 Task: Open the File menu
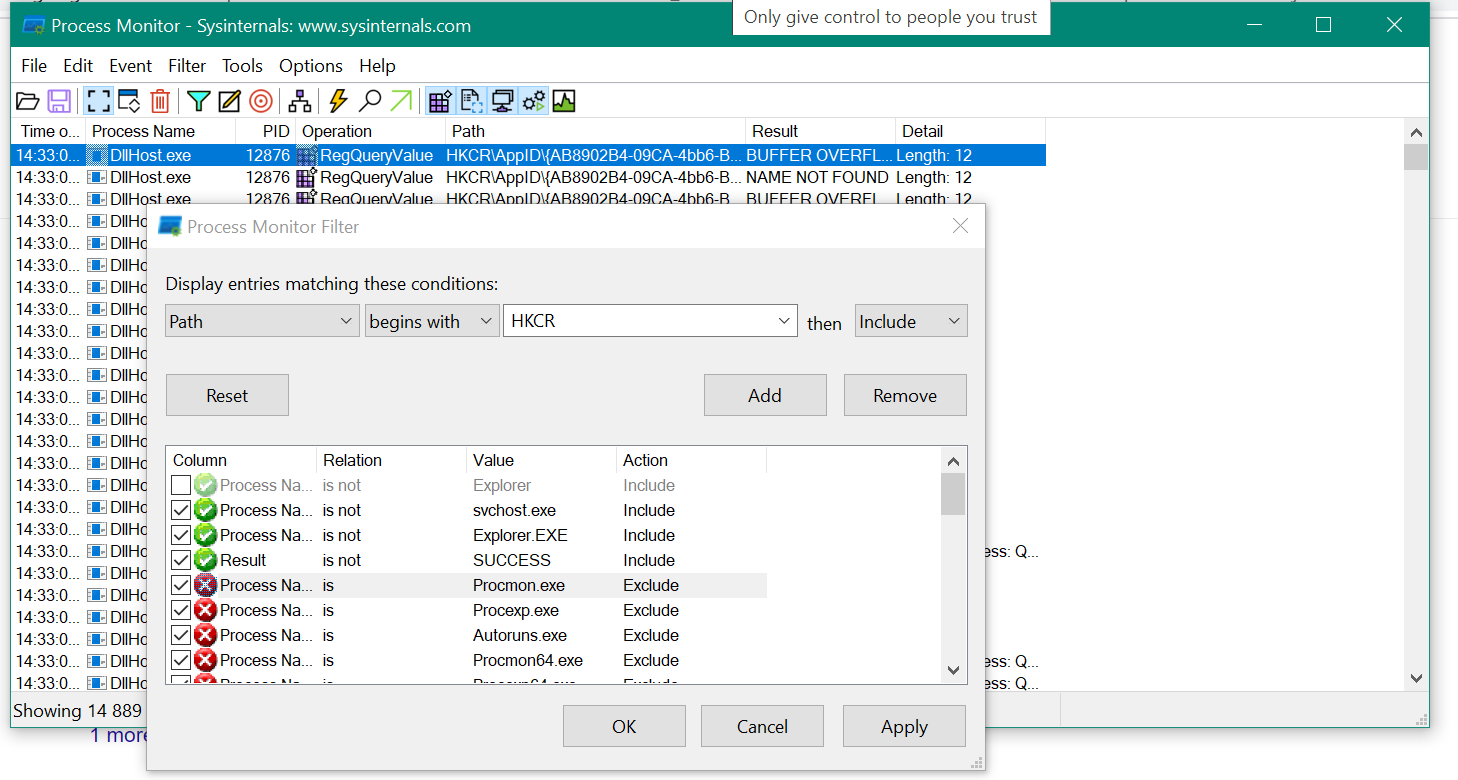tap(34, 66)
